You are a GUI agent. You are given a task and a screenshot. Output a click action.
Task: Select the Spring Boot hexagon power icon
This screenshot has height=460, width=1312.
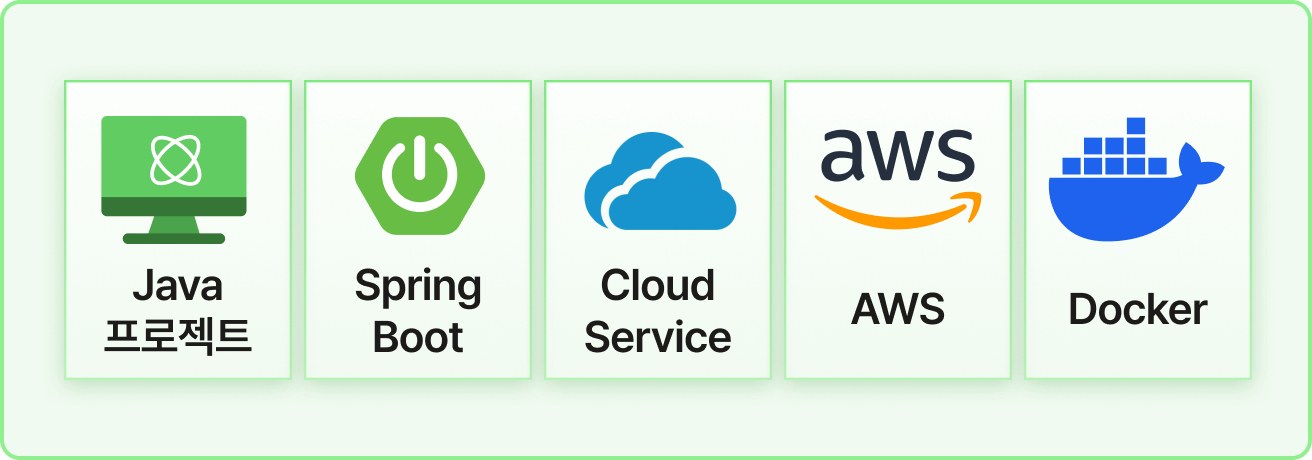click(x=419, y=177)
